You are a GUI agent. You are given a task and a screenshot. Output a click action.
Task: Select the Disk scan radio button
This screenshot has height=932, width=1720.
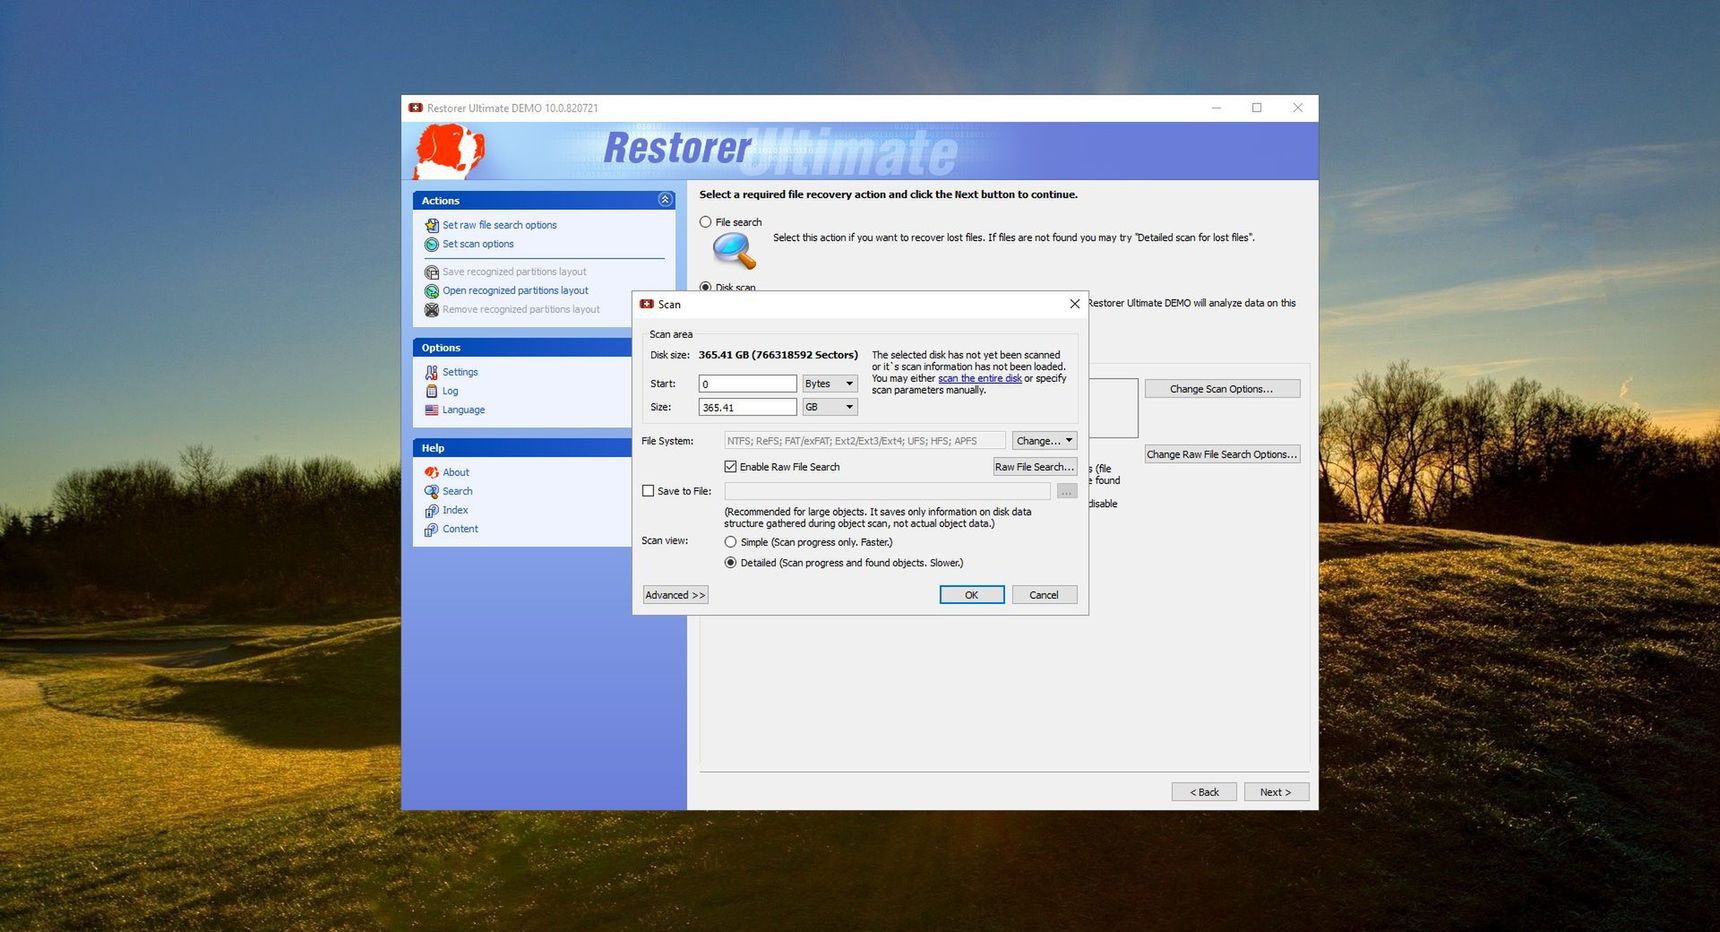point(706,287)
